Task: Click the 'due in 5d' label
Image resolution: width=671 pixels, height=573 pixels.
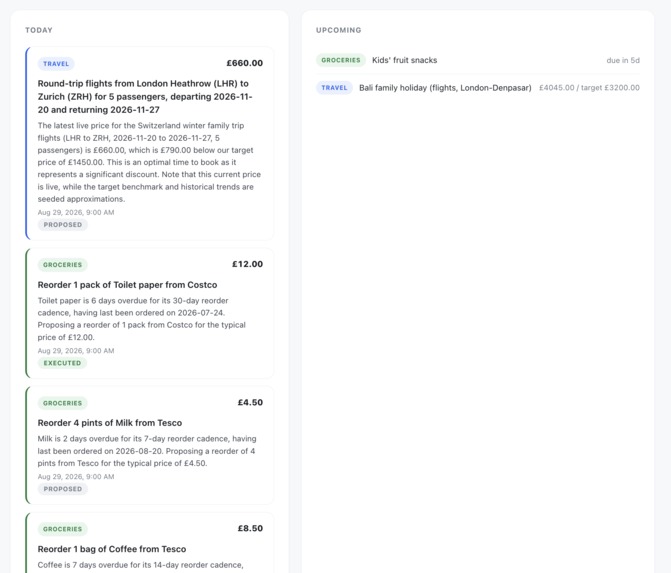Action: click(x=623, y=60)
